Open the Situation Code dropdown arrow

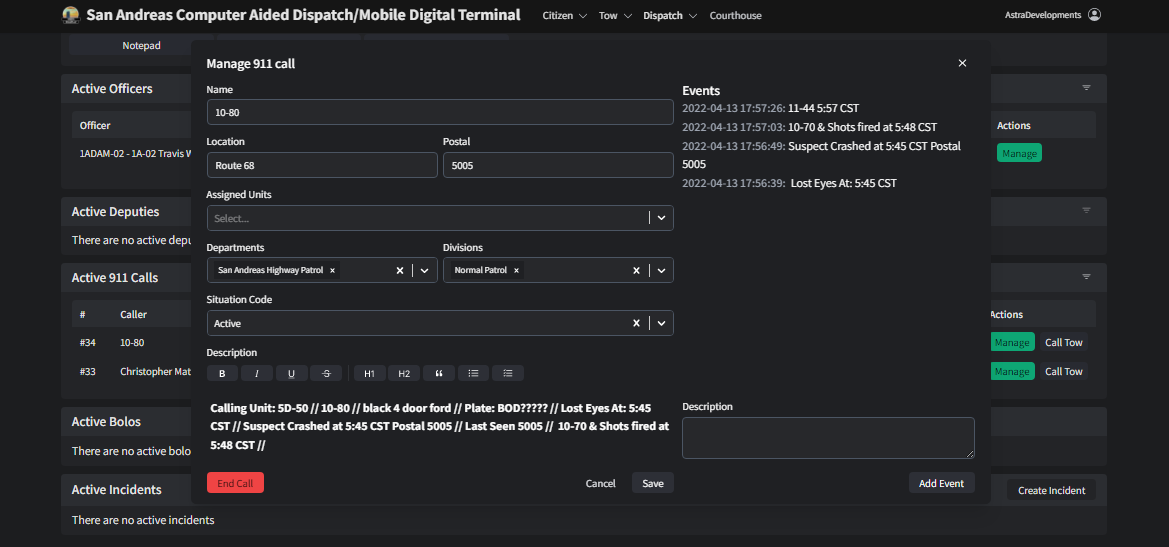tap(661, 323)
